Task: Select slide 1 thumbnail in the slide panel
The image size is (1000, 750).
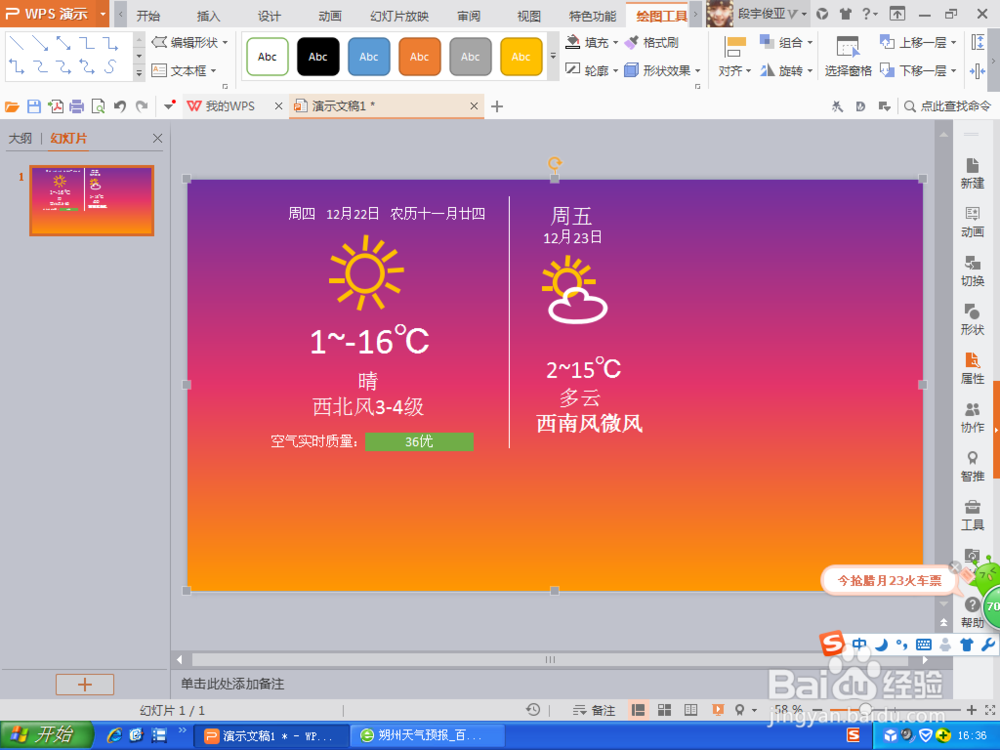Action: pos(90,200)
